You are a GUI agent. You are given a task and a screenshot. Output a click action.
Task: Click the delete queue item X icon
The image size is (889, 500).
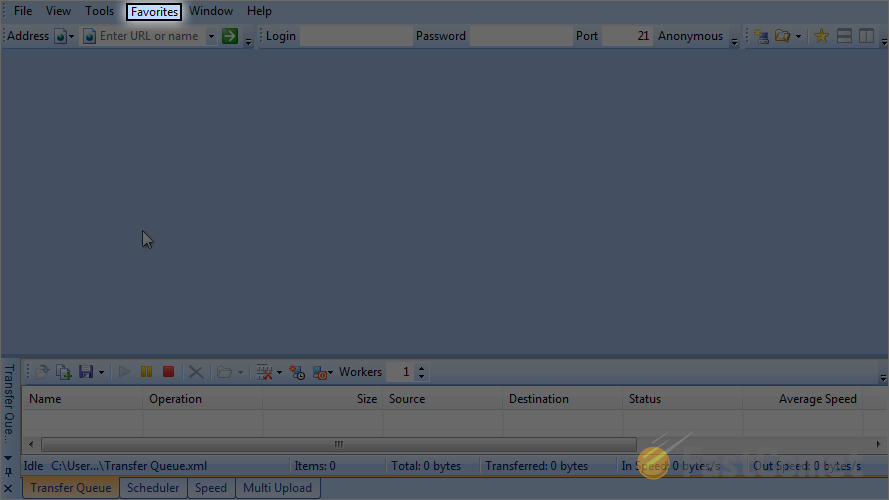click(196, 372)
